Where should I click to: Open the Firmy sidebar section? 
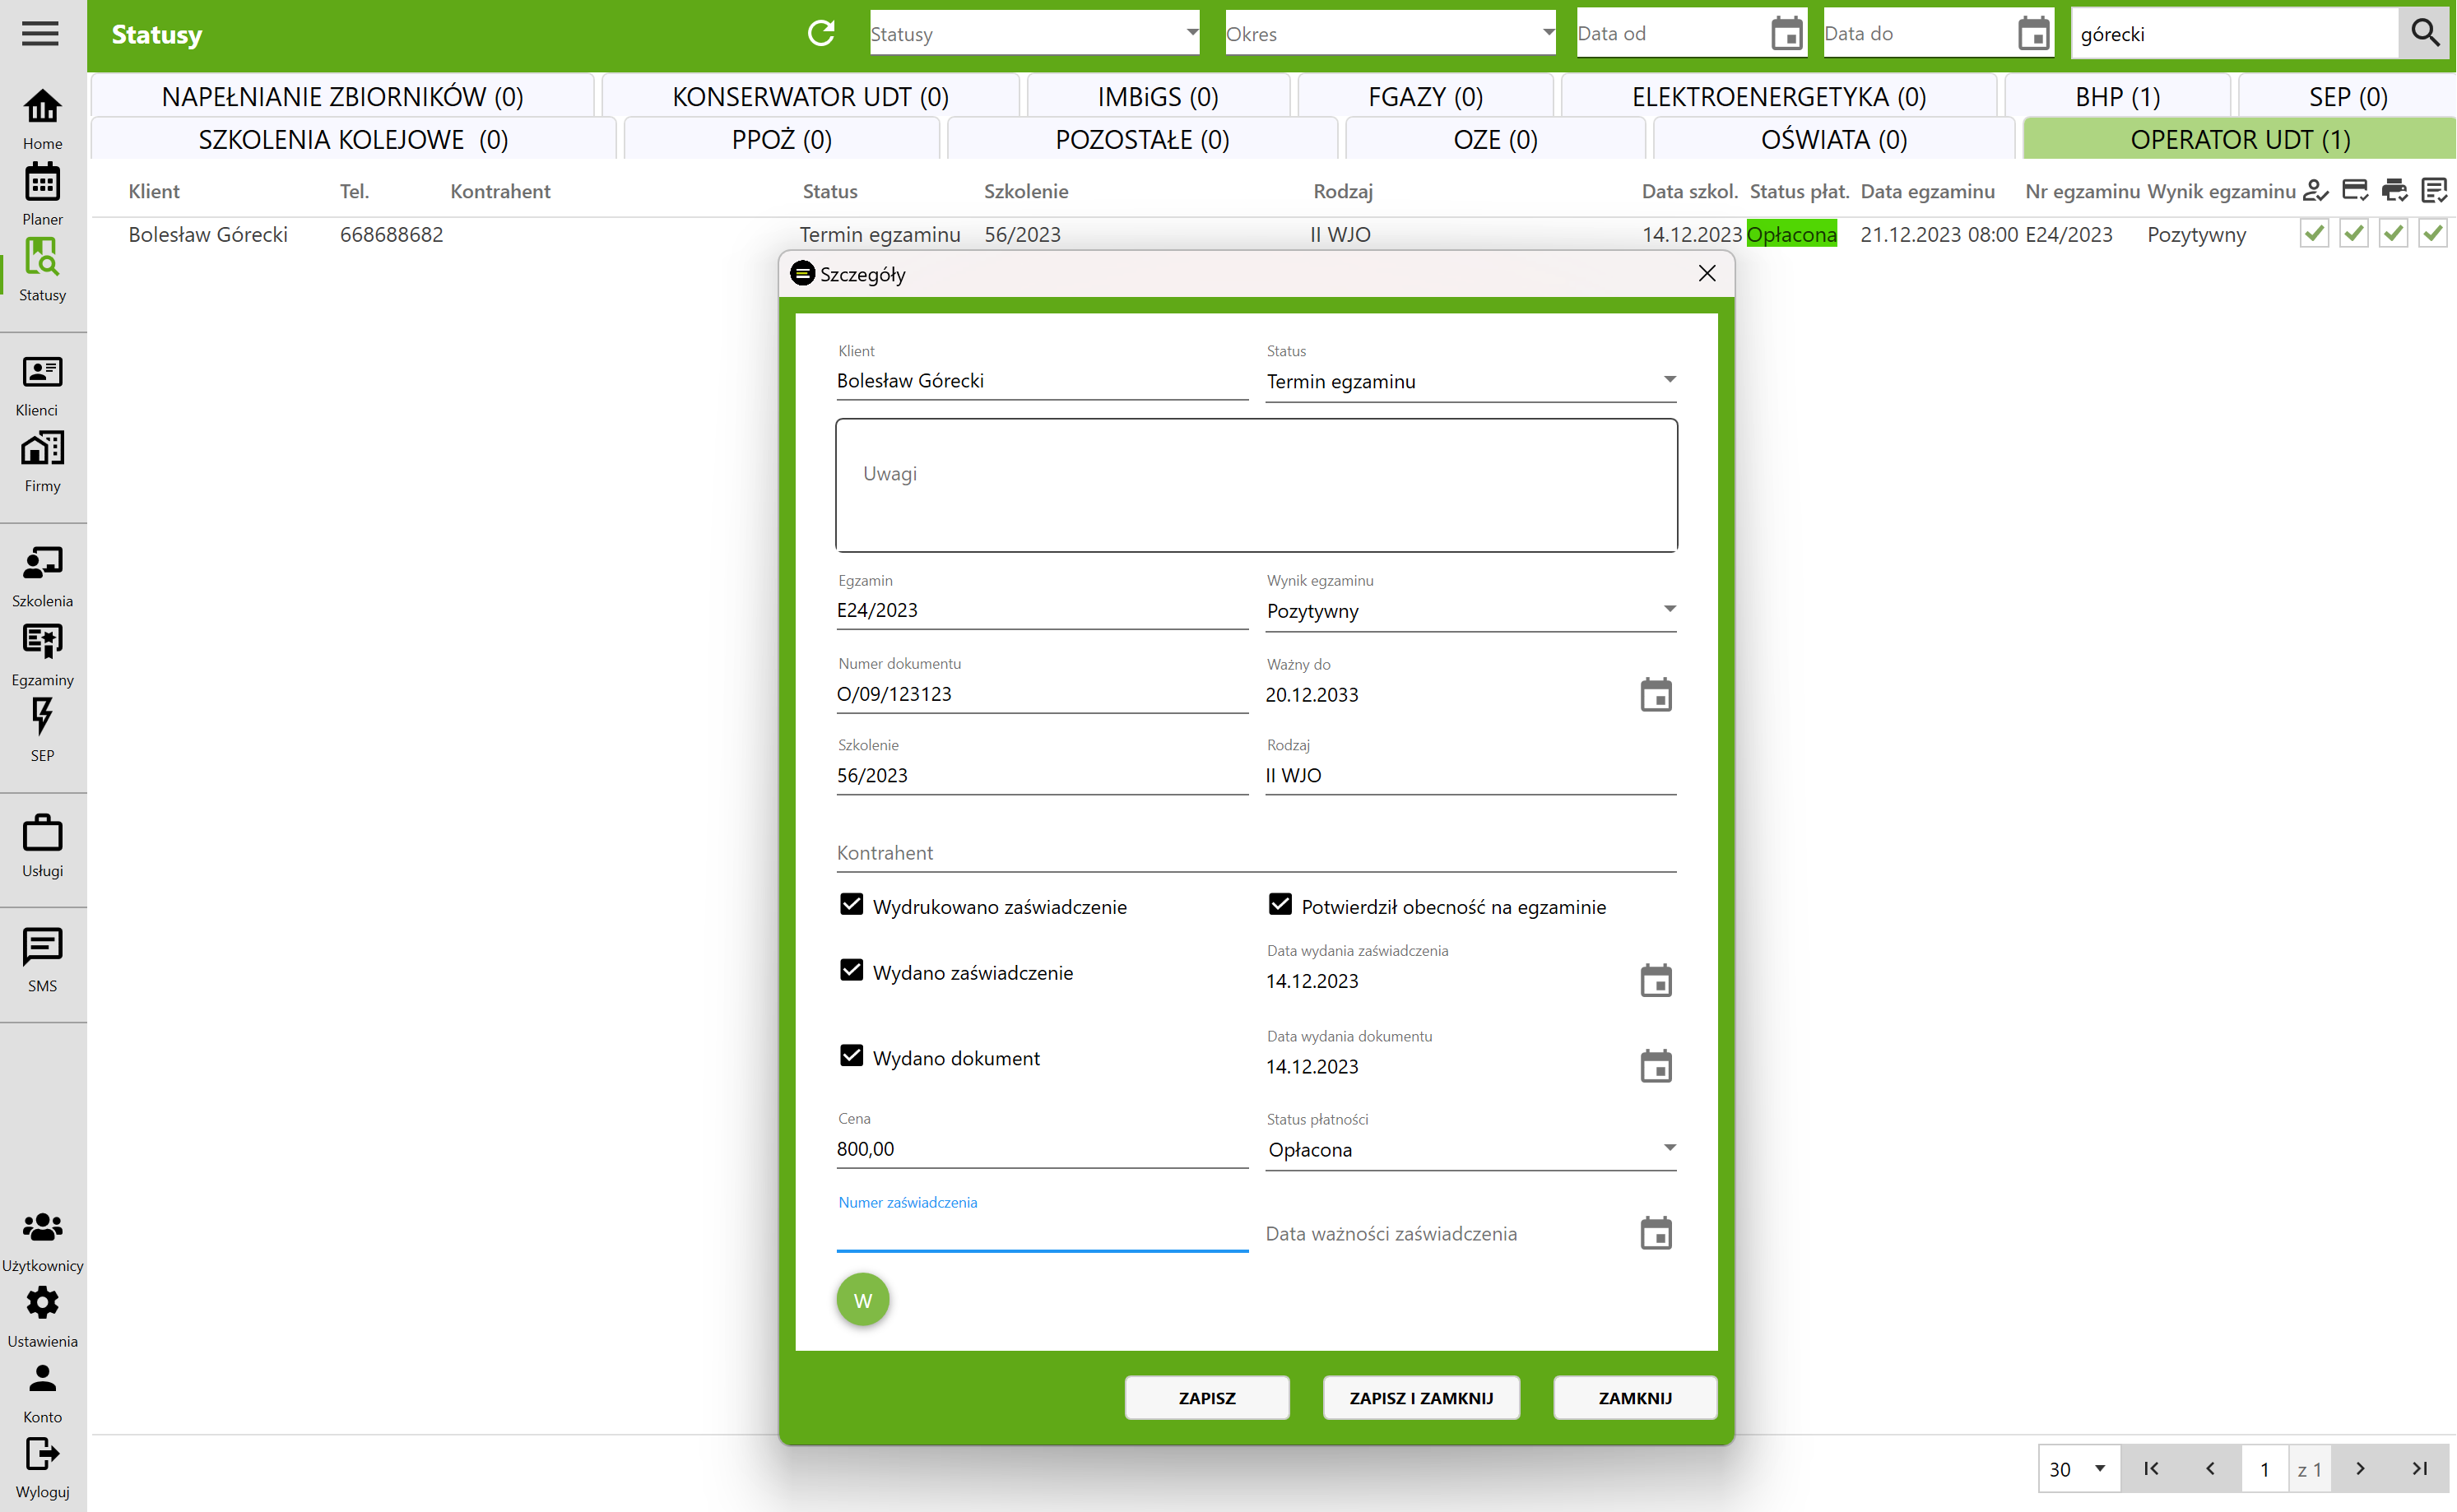(x=42, y=462)
